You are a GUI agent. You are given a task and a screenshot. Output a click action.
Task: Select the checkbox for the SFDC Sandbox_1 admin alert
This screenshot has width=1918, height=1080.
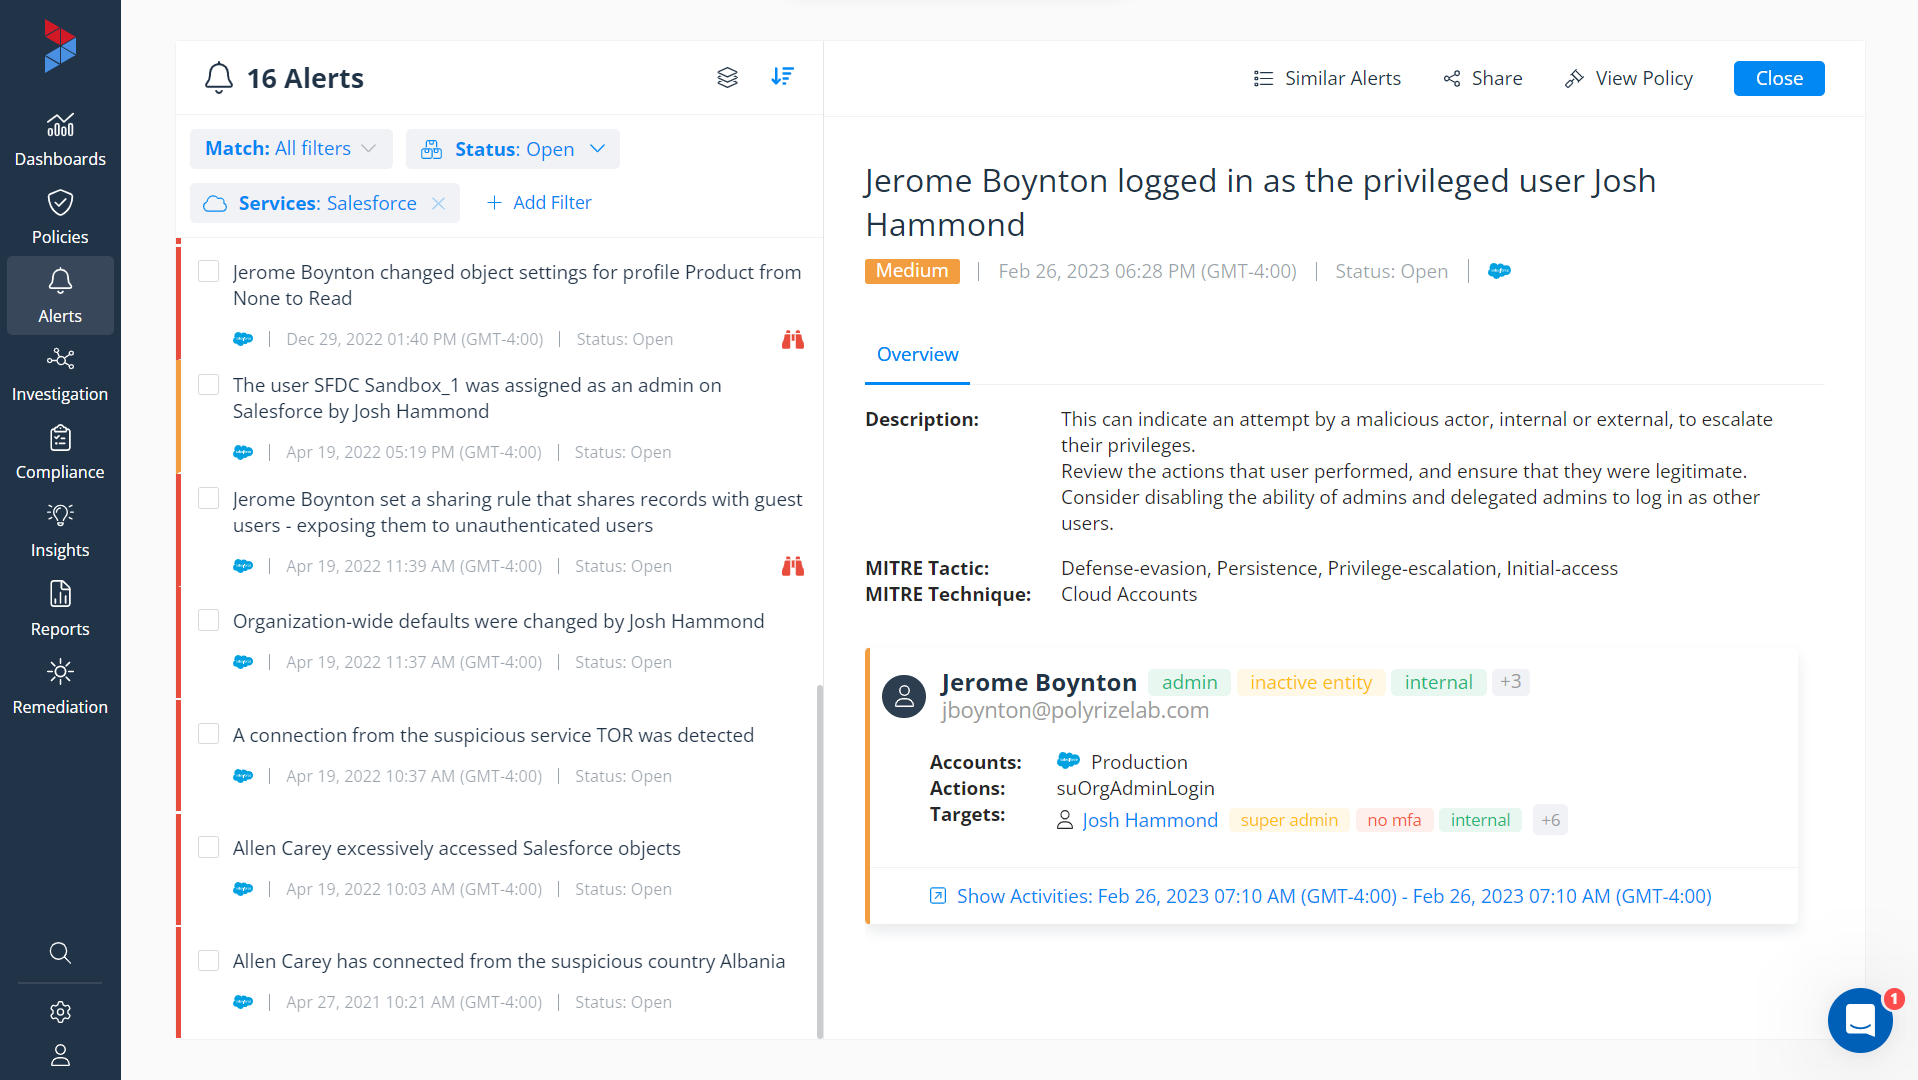208,384
